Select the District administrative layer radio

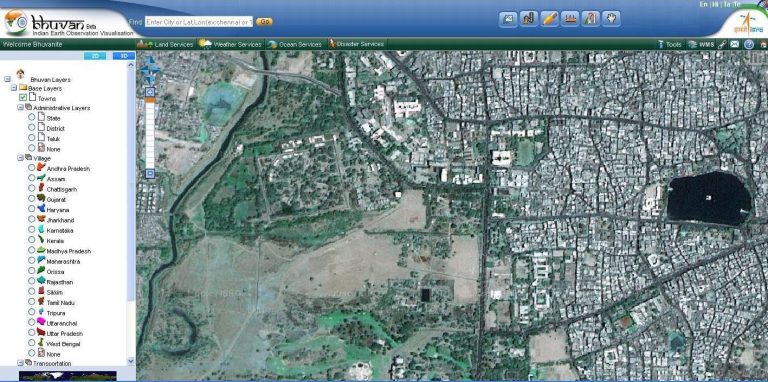coord(31,127)
